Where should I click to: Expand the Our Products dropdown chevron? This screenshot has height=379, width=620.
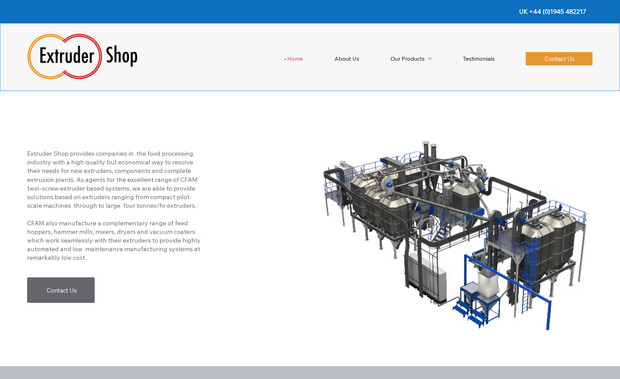(x=430, y=59)
